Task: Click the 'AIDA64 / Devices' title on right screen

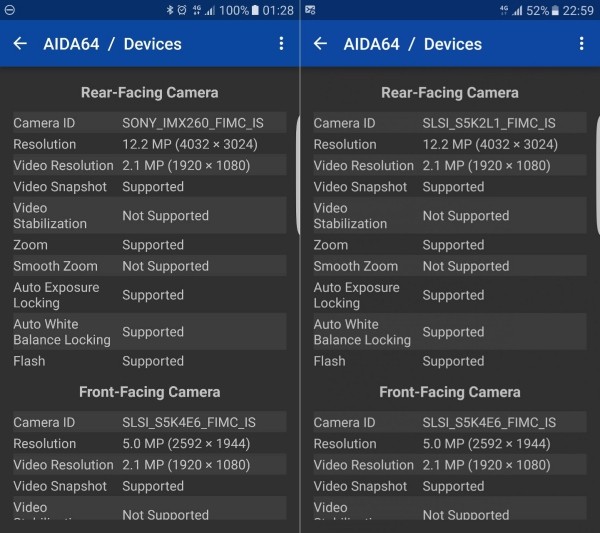Action: pos(412,44)
